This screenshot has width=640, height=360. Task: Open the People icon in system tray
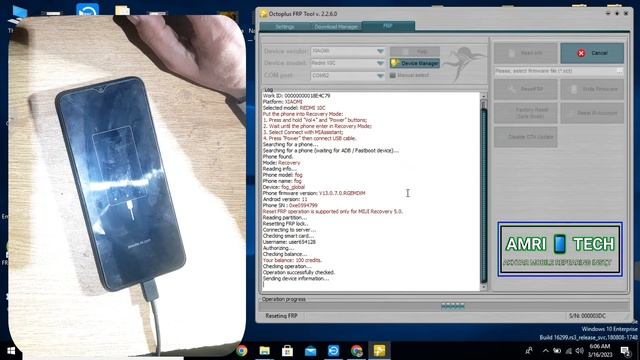pyautogui.click(x=529, y=351)
